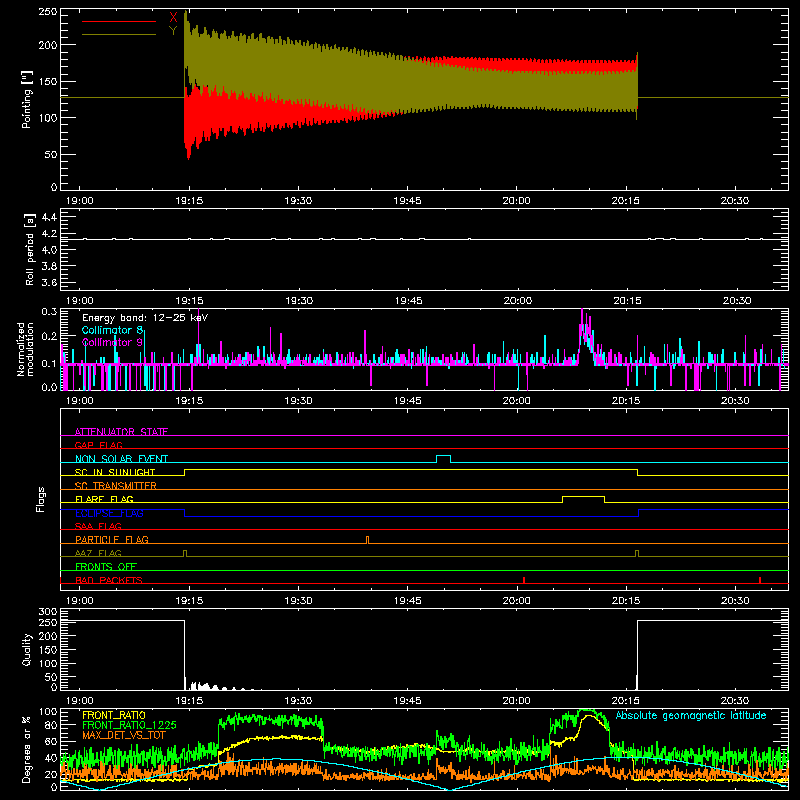The width and height of the screenshot is (800, 800).
Task: Click the 'Flags' axis title
Action: [40, 499]
